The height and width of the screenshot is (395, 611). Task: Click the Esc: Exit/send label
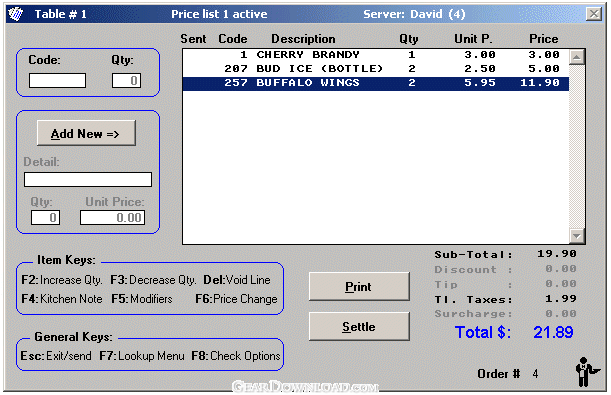pyautogui.click(x=56, y=356)
